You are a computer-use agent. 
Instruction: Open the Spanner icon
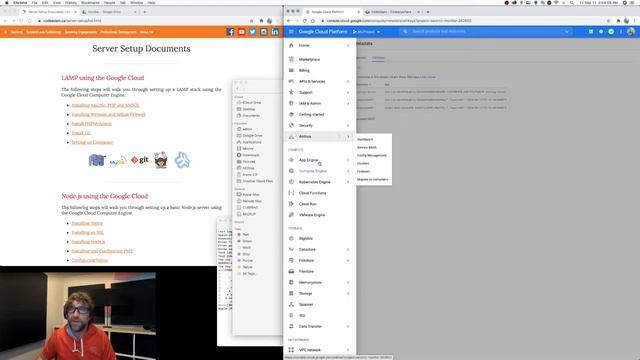tap(291, 304)
